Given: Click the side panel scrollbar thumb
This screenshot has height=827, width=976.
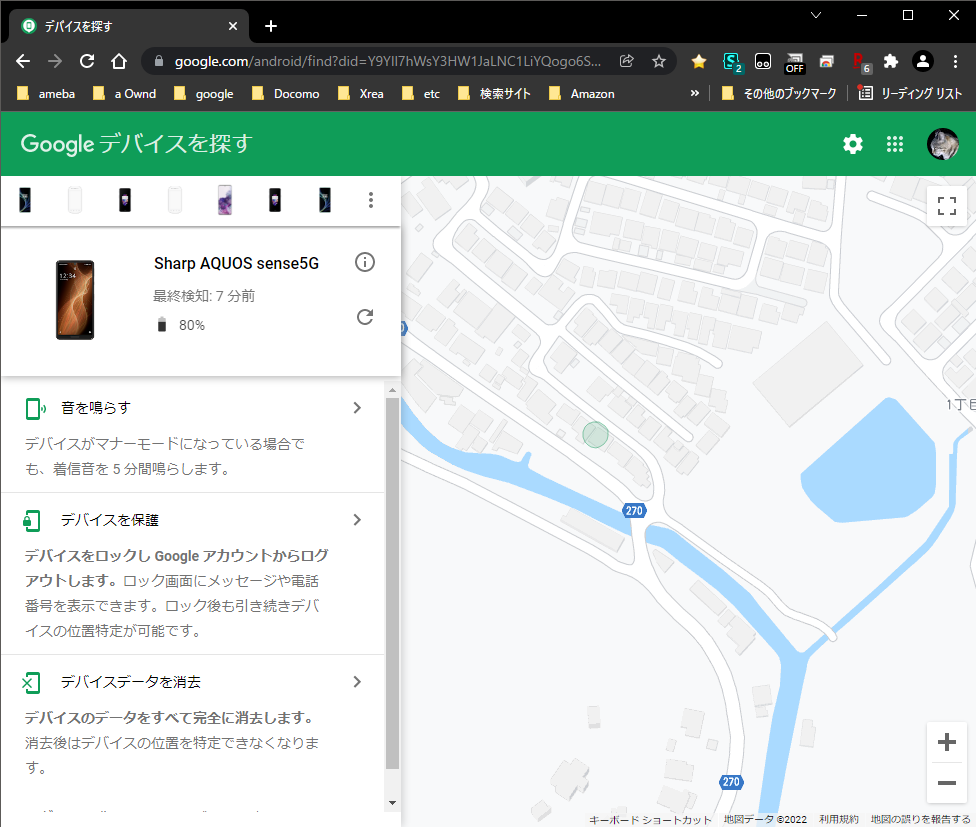Looking at the screenshot, I should [392, 583].
